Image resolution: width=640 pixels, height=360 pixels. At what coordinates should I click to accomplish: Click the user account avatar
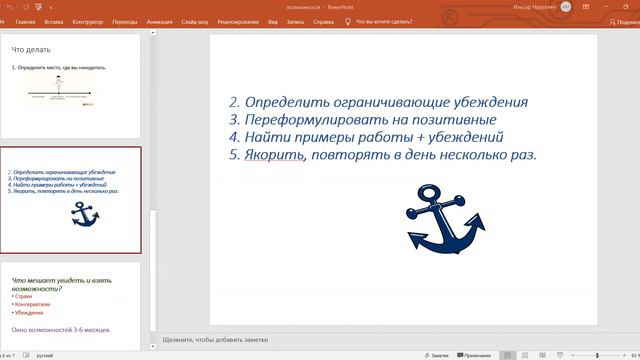pyautogui.click(x=566, y=7)
